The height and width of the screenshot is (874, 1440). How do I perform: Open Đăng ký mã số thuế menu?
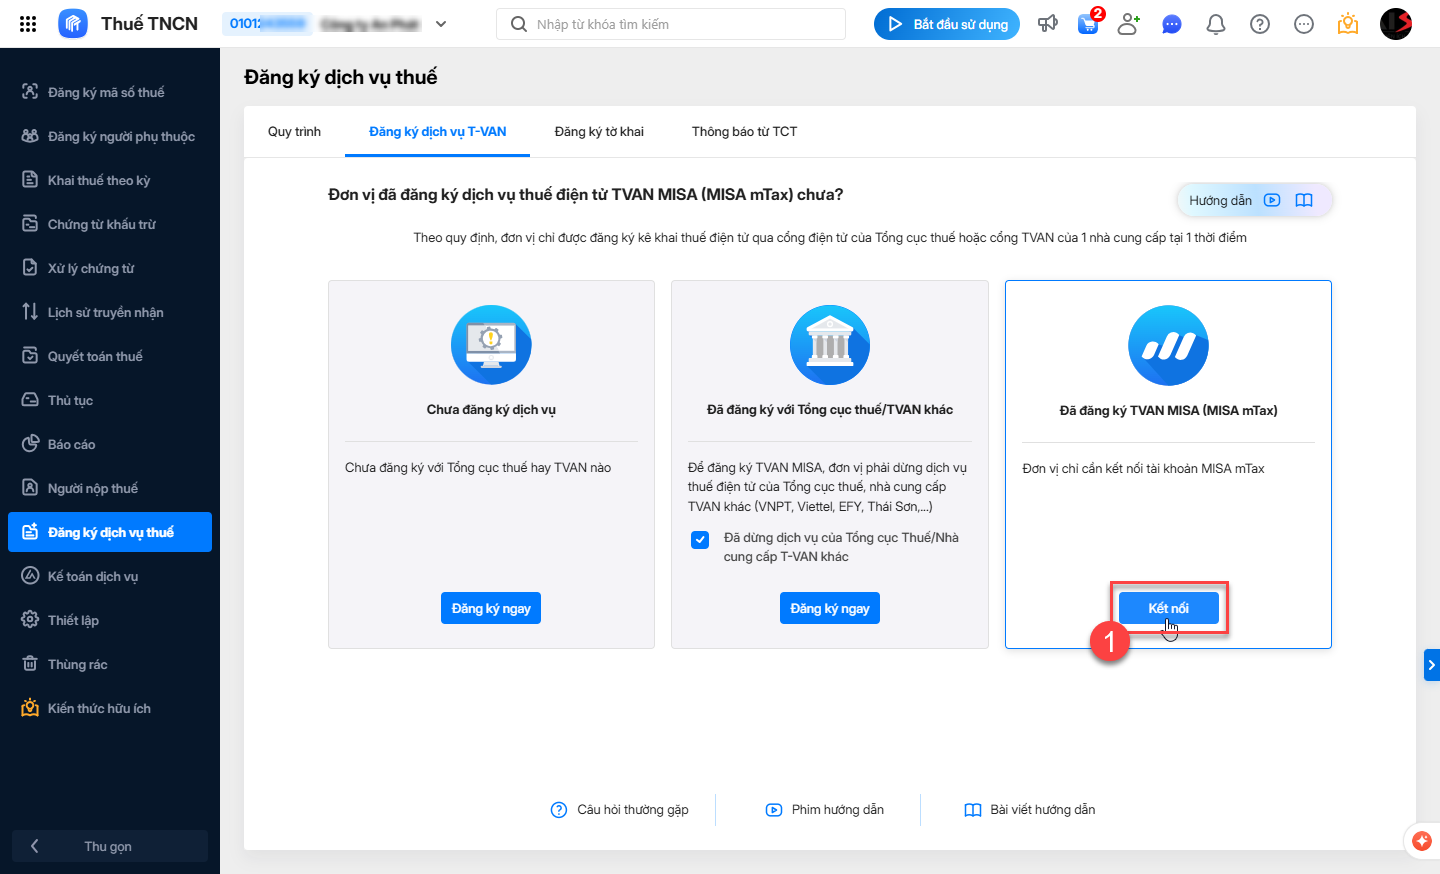click(x=110, y=92)
